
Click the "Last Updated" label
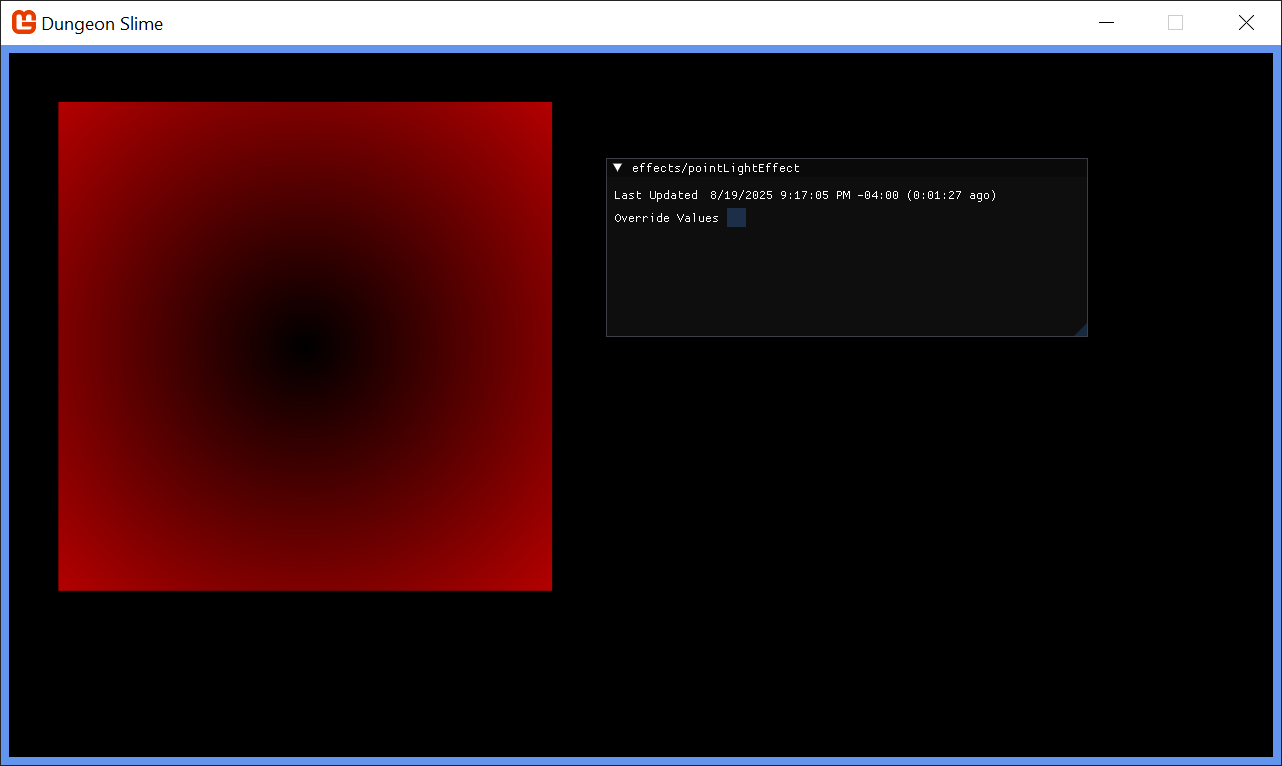tap(655, 195)
